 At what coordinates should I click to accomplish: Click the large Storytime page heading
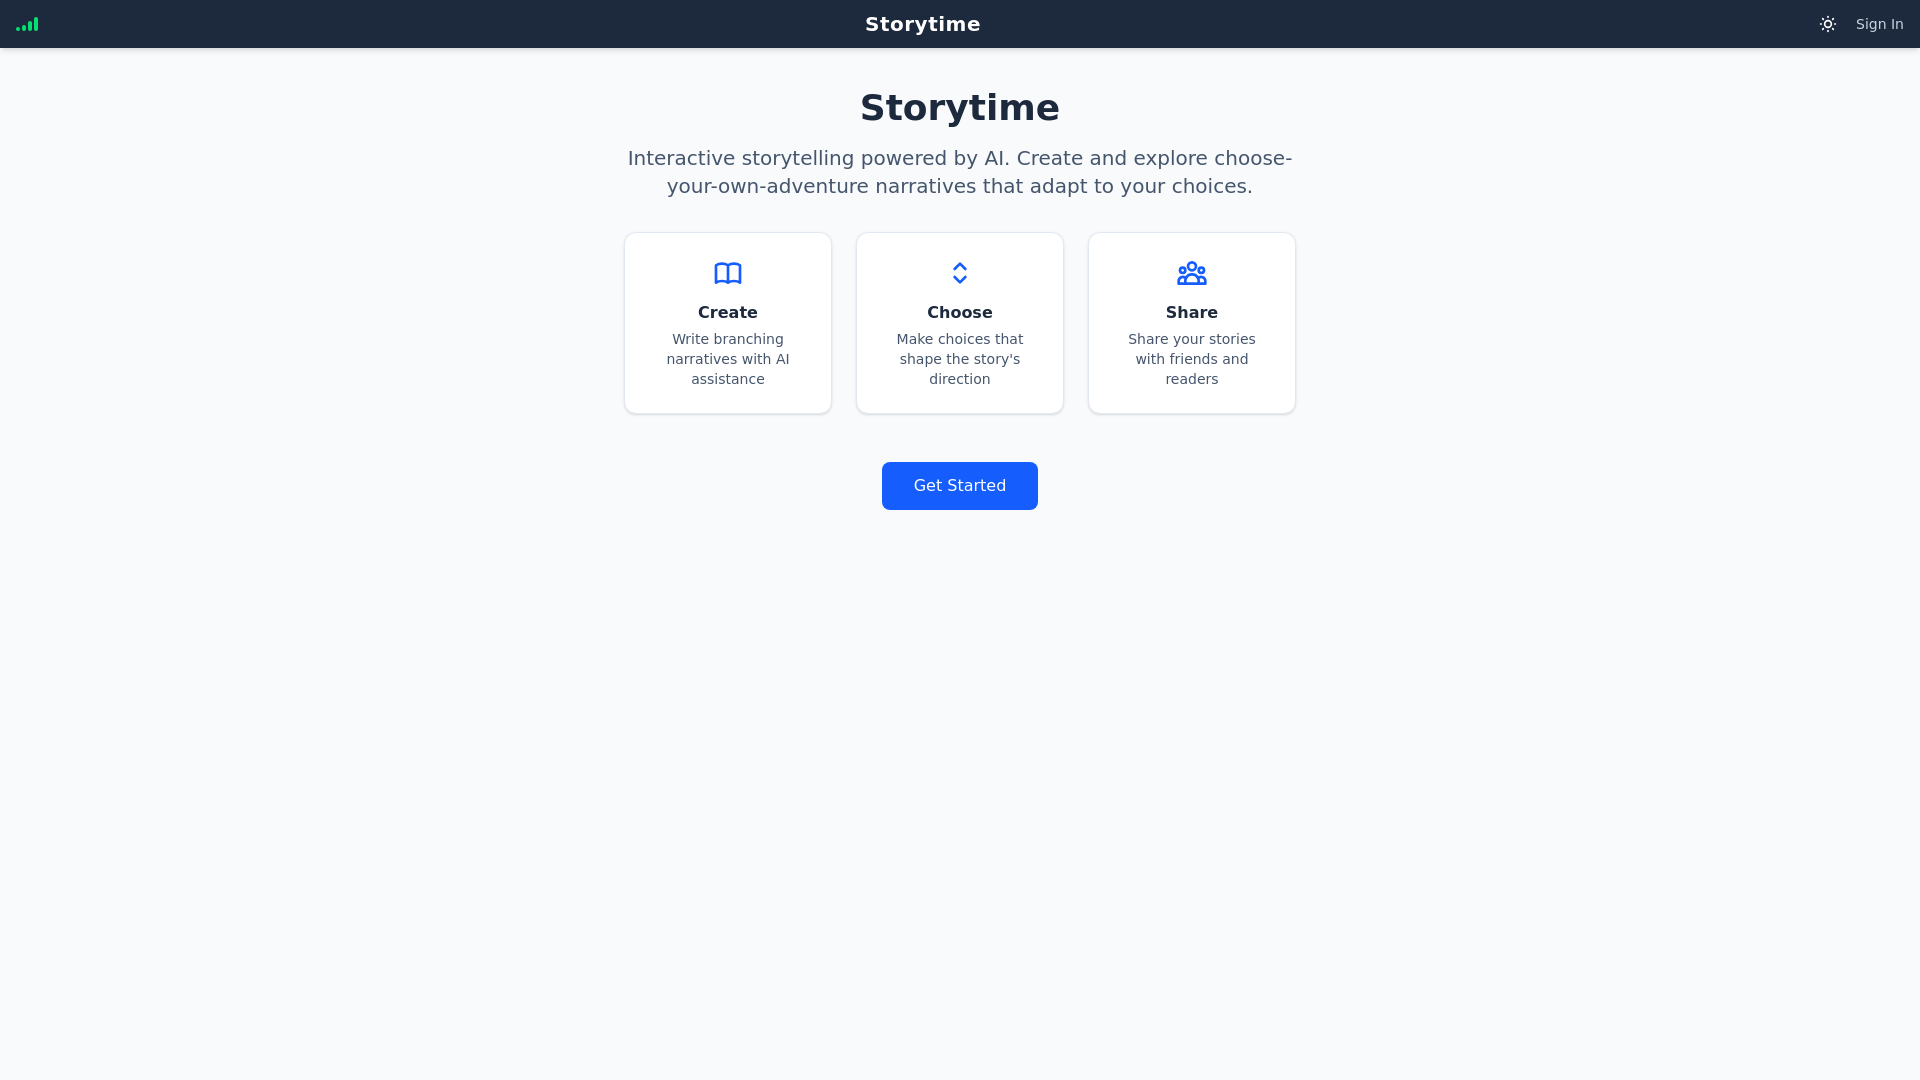click(960, 108)
